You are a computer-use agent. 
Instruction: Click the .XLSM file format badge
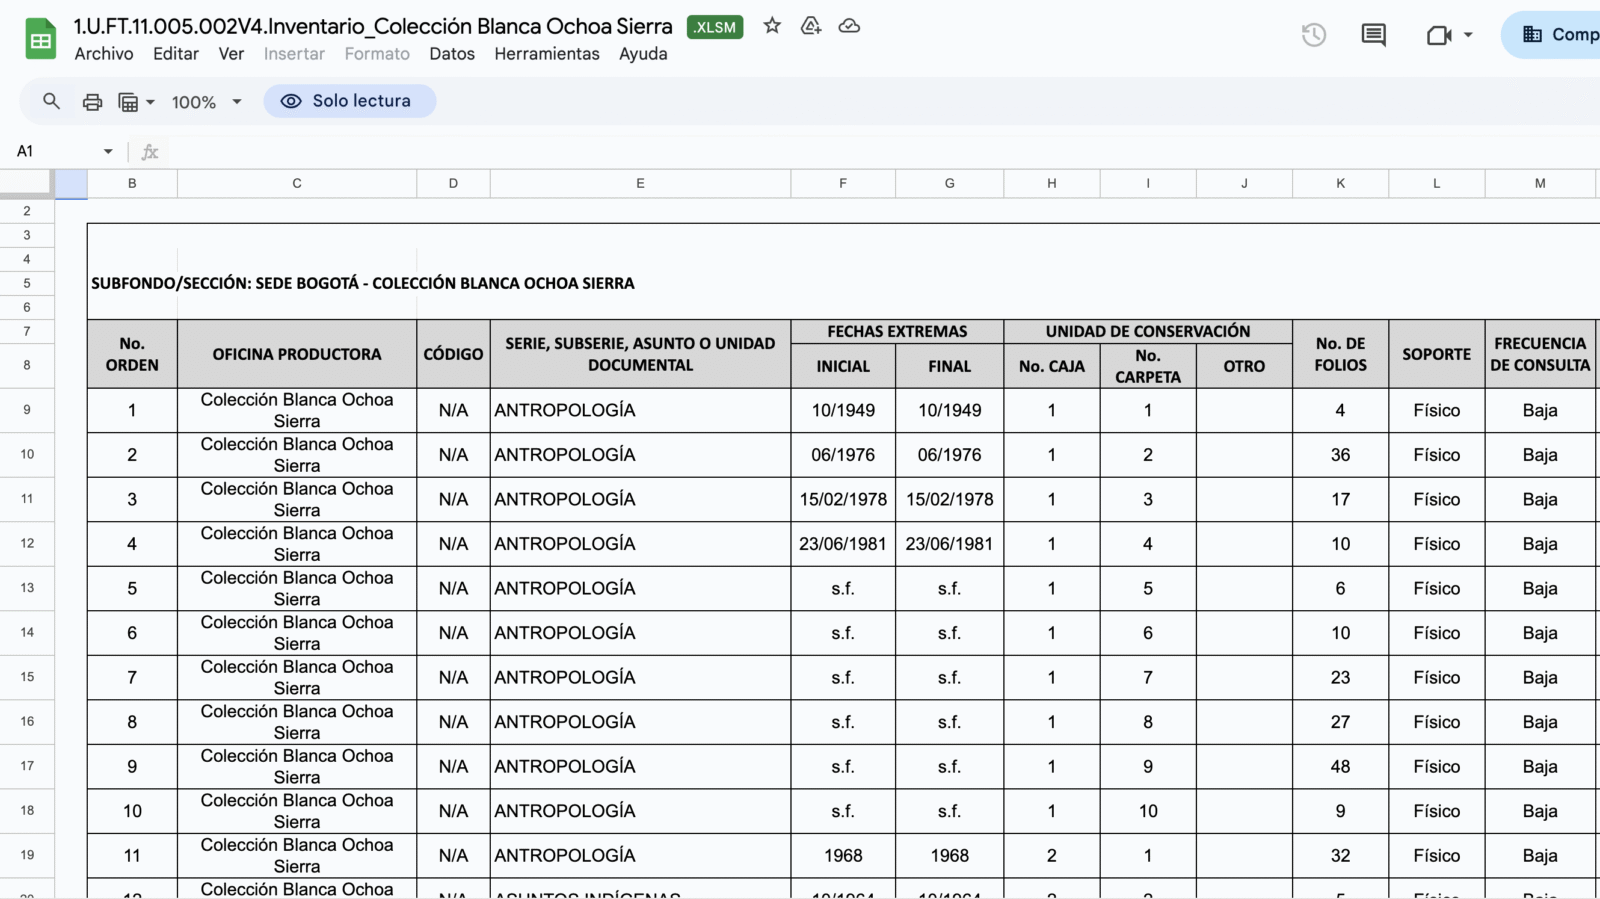coord(715,27)
